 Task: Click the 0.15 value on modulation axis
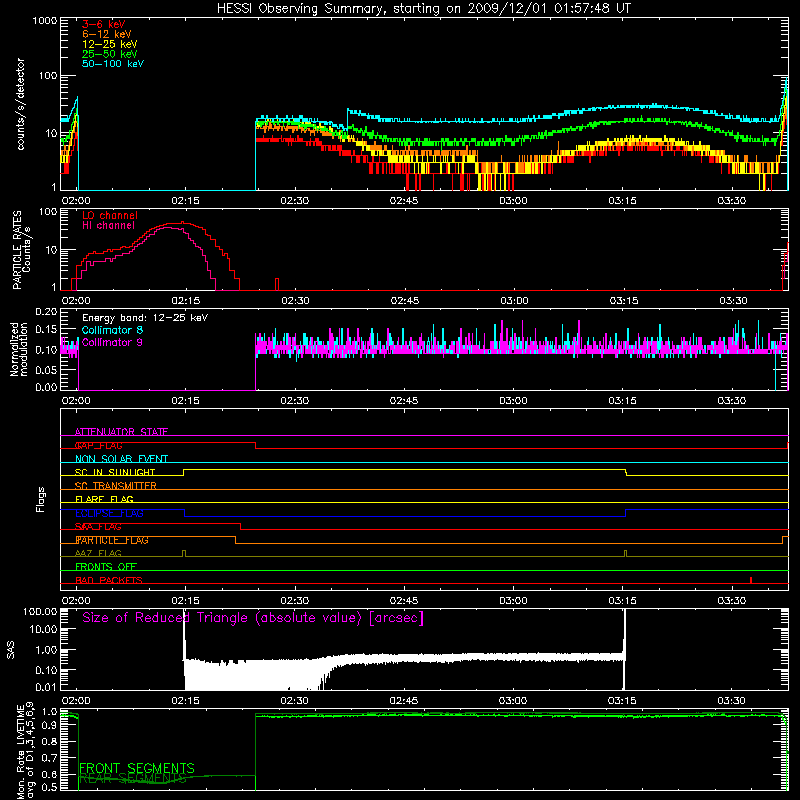pos(46,330)
